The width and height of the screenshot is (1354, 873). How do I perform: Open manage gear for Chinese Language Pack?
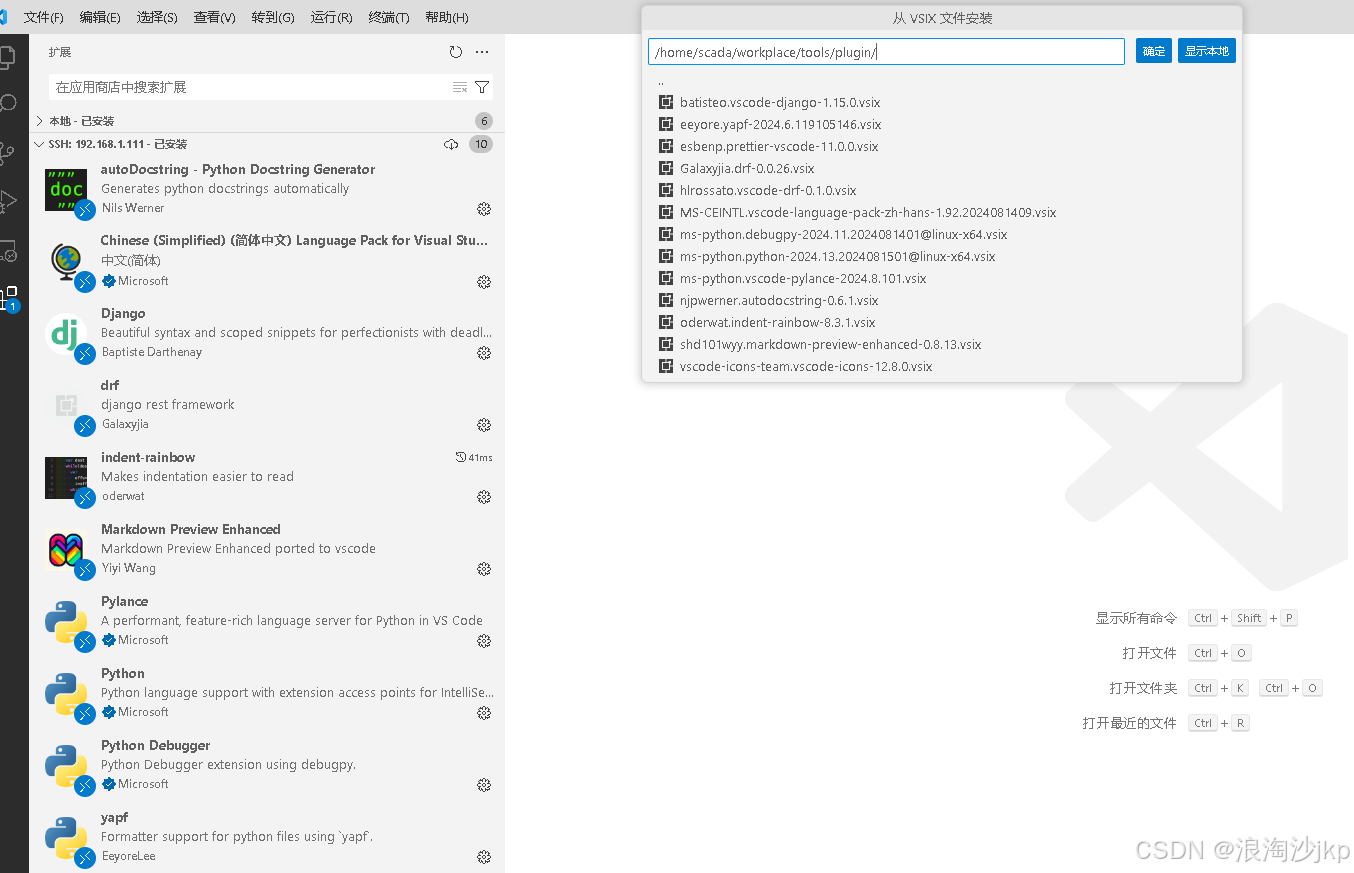[x=484, y=282]
